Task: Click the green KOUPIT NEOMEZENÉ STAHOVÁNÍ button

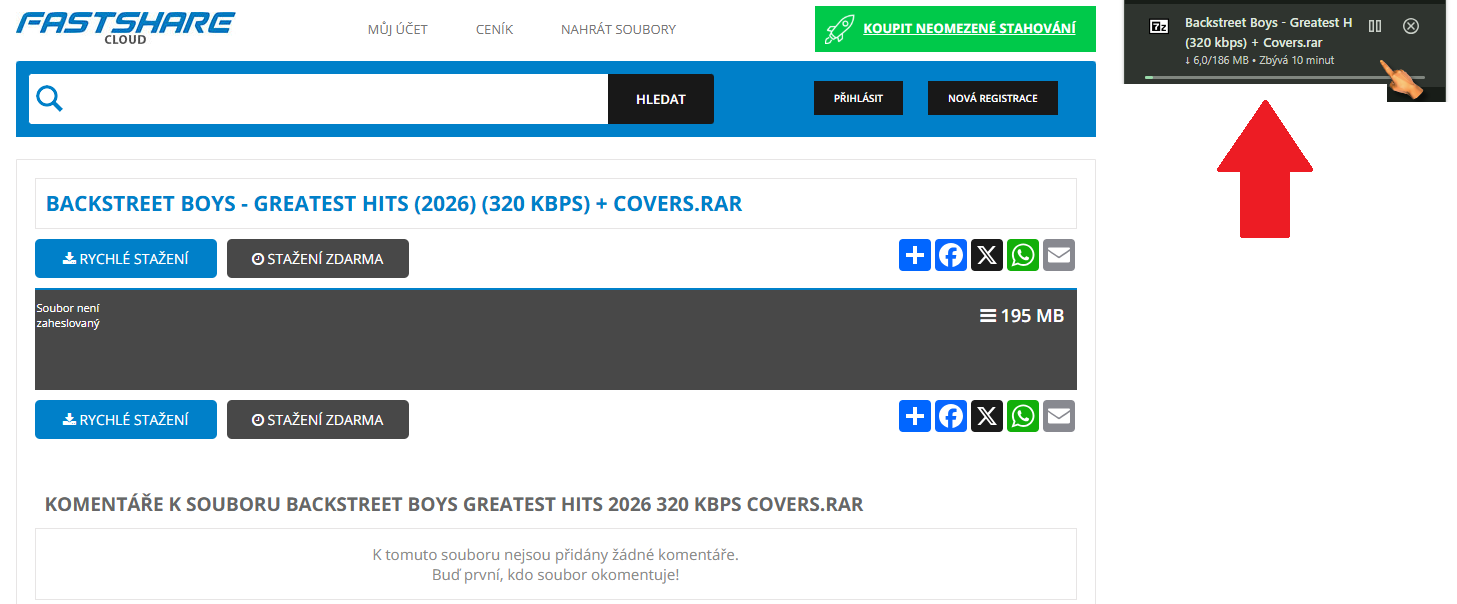Action: (955, 28)
